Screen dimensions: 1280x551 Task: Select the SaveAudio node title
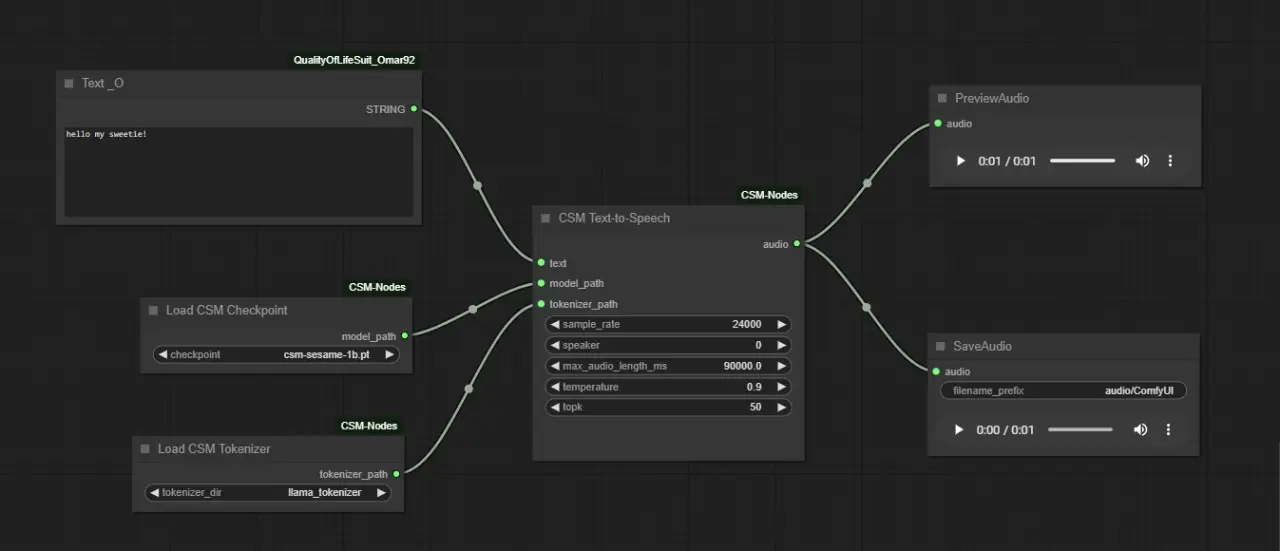tap(982, 347)
